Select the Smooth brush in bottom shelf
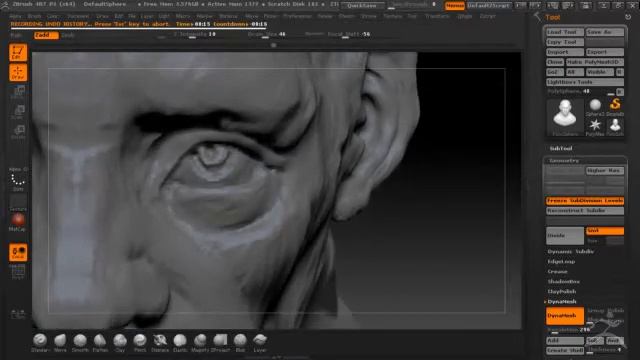This screenshot has width=640, height=360. 80,342
